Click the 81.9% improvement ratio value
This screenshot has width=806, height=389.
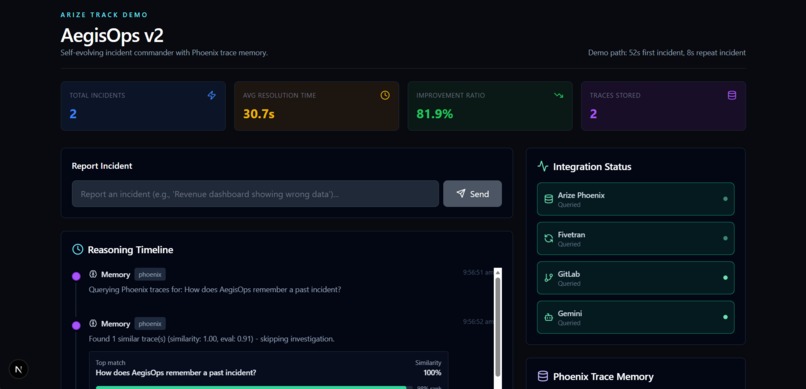[435, 114]
